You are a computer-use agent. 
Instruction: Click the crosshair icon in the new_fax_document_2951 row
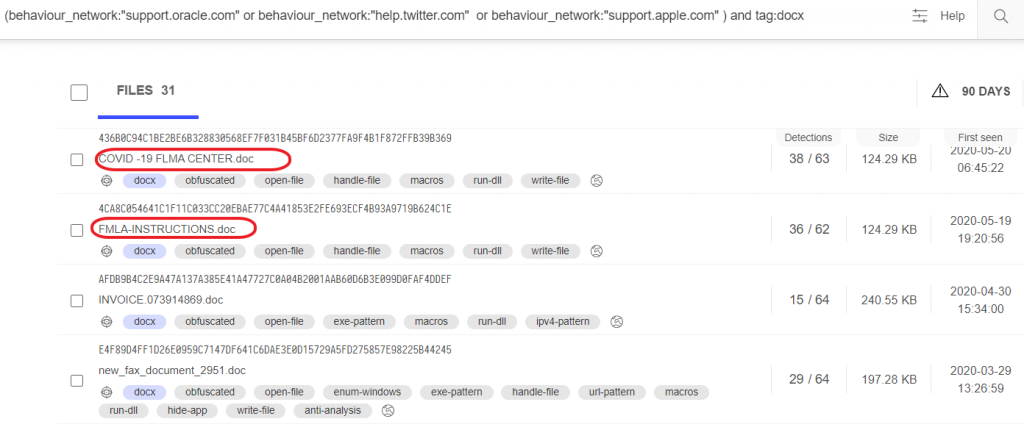pos(106,392)
